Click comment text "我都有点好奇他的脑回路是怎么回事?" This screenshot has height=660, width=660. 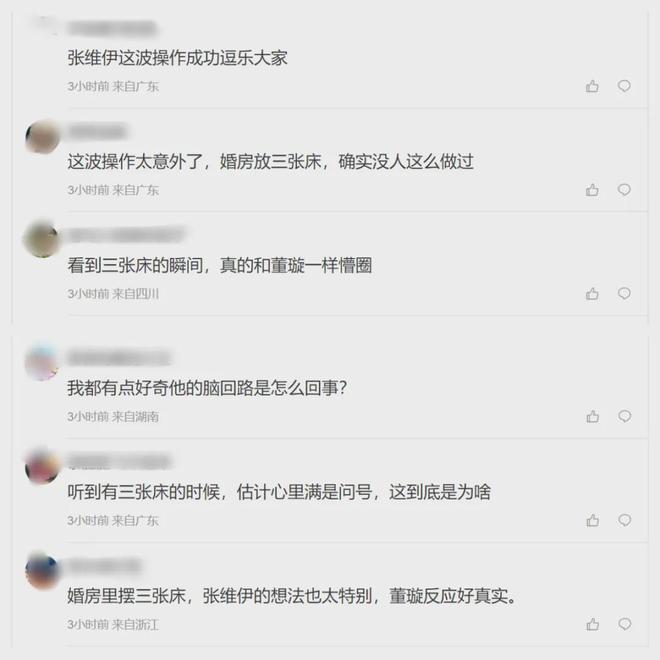[x=208, y=388]
